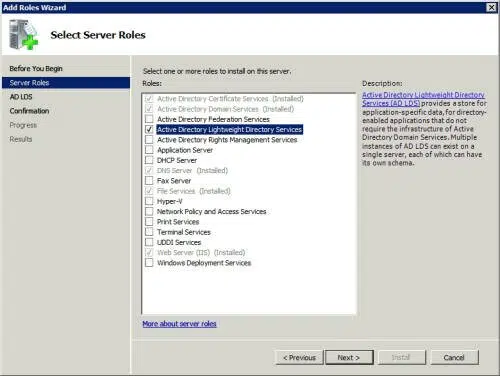Image resolution: width=500 pixels, height=376 pixels.
Task: Click the 'Description:' label
Action: point(382,83)
